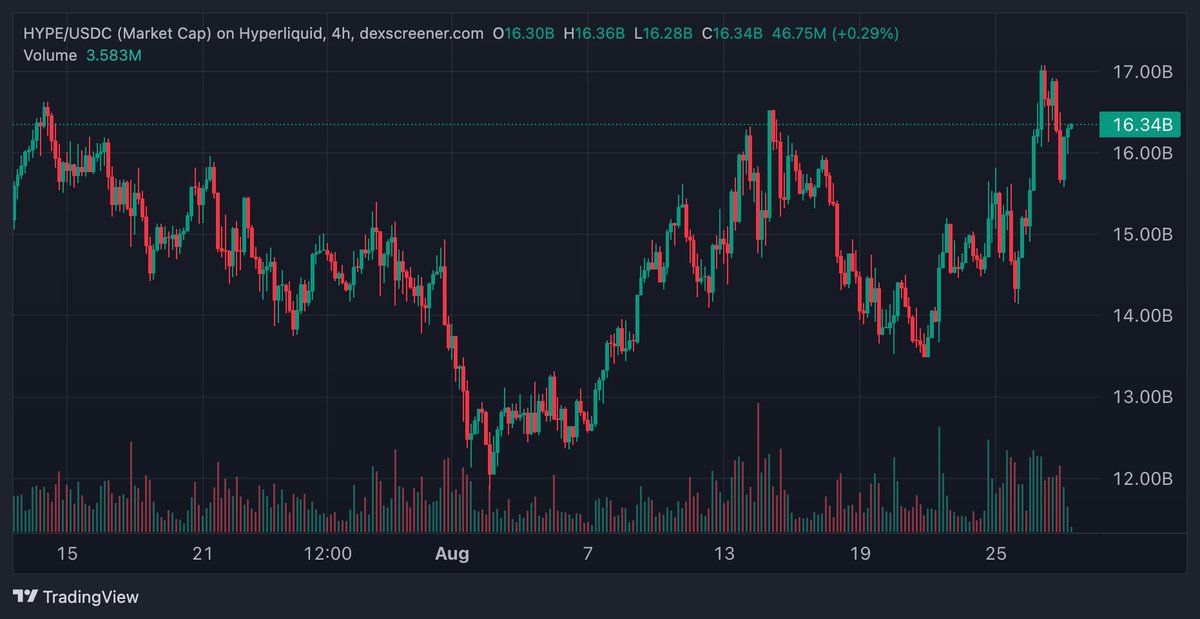Click the change value 46.75M (+0.29%)
The width and height of the screenshot is (1200, 619).
(x=835, y=33)
